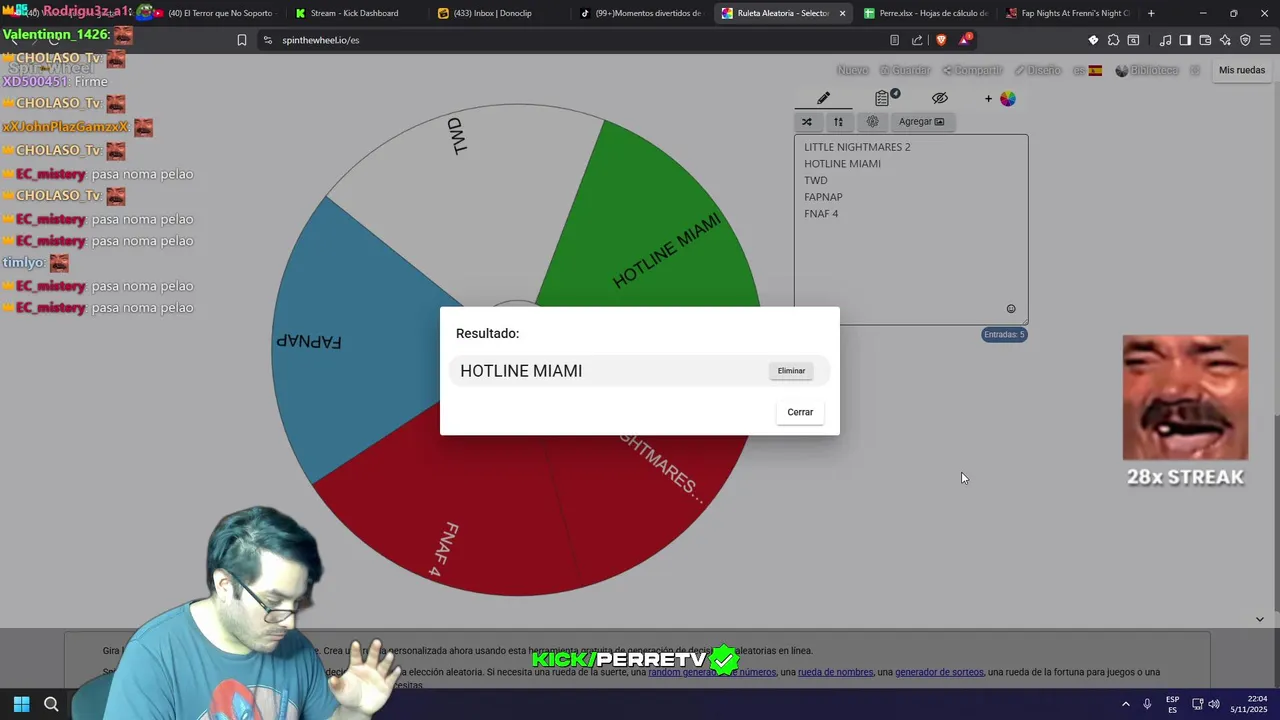
Task: Sort the entries alphabetically
Action: (839, 122)
